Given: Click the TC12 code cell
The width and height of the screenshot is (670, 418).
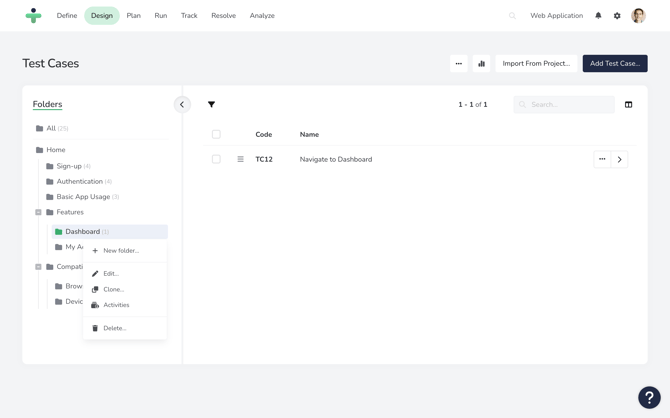Looking at the screenshot, I should tap(264, 159).
